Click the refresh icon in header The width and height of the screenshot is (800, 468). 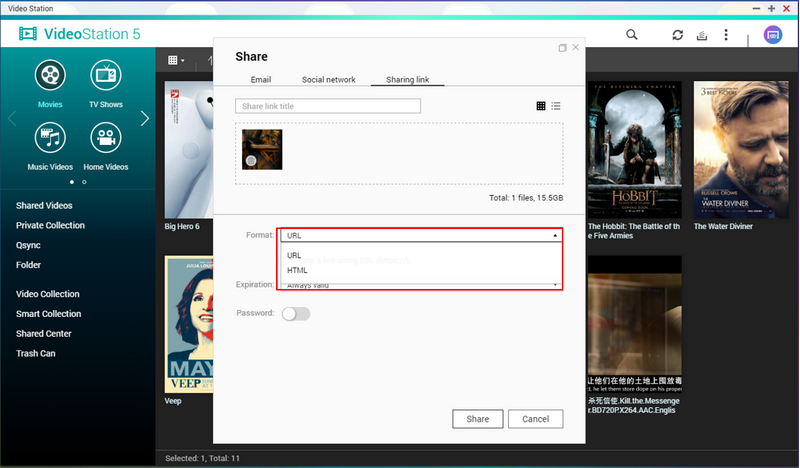(678, 35)
